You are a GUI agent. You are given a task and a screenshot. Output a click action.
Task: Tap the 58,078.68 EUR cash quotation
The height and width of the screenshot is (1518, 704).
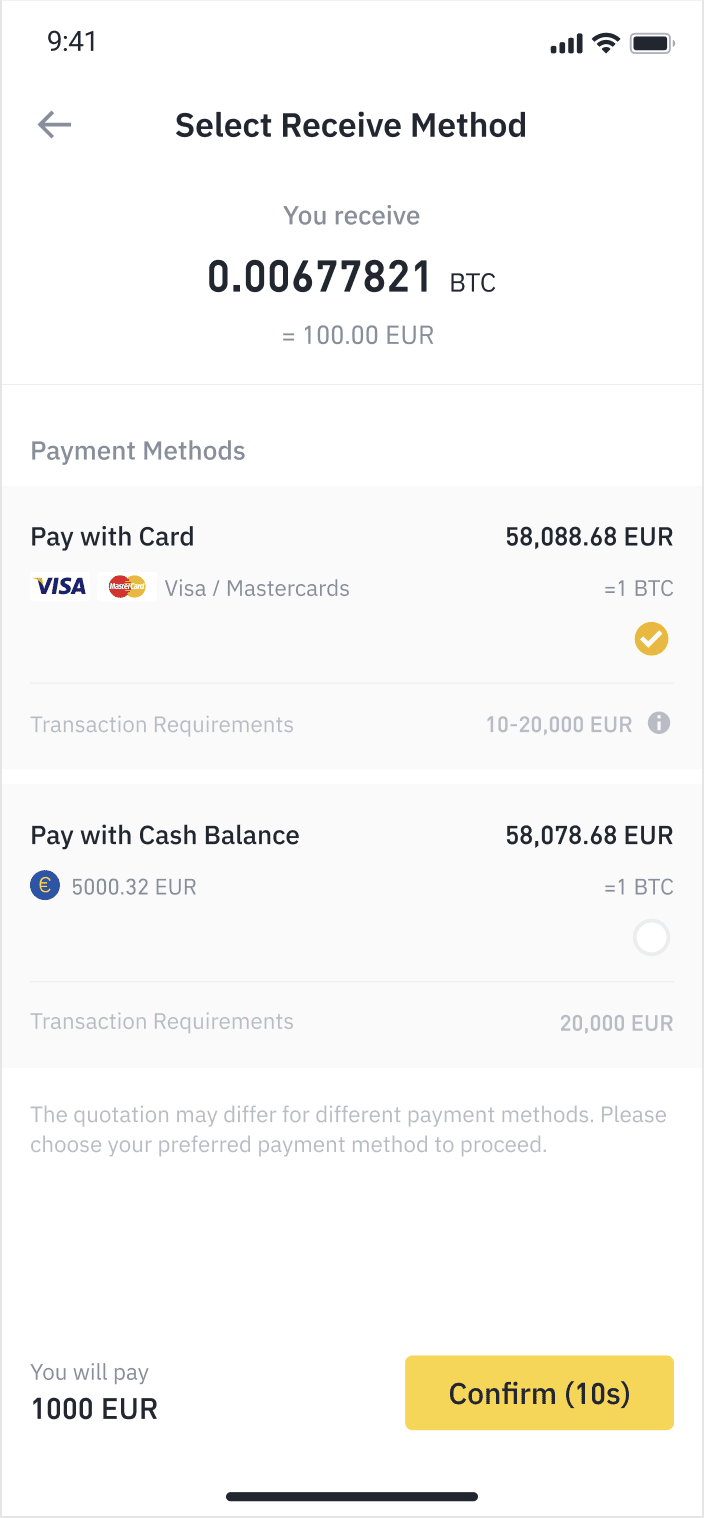point(589,835)
